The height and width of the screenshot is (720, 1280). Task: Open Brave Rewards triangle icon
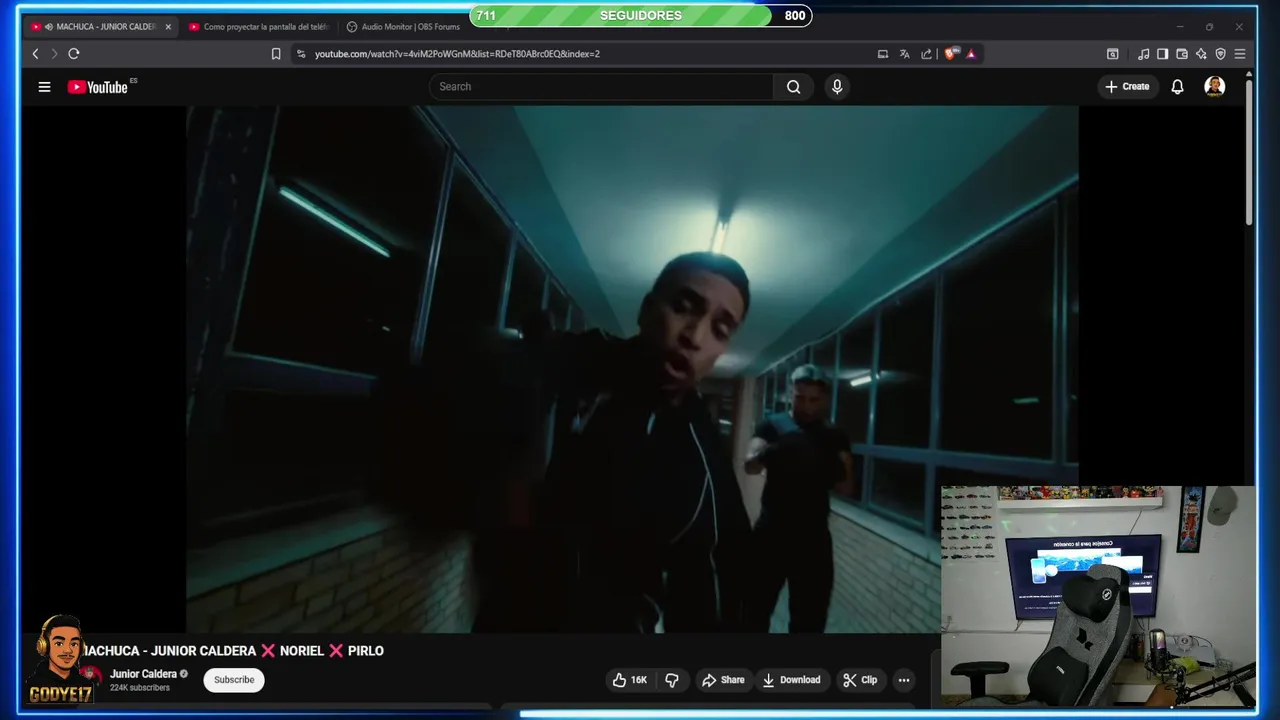coord(971,54)
